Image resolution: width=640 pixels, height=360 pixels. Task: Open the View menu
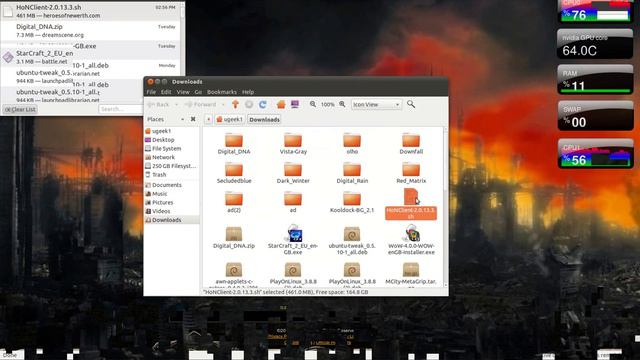click(x=183, y=92)
